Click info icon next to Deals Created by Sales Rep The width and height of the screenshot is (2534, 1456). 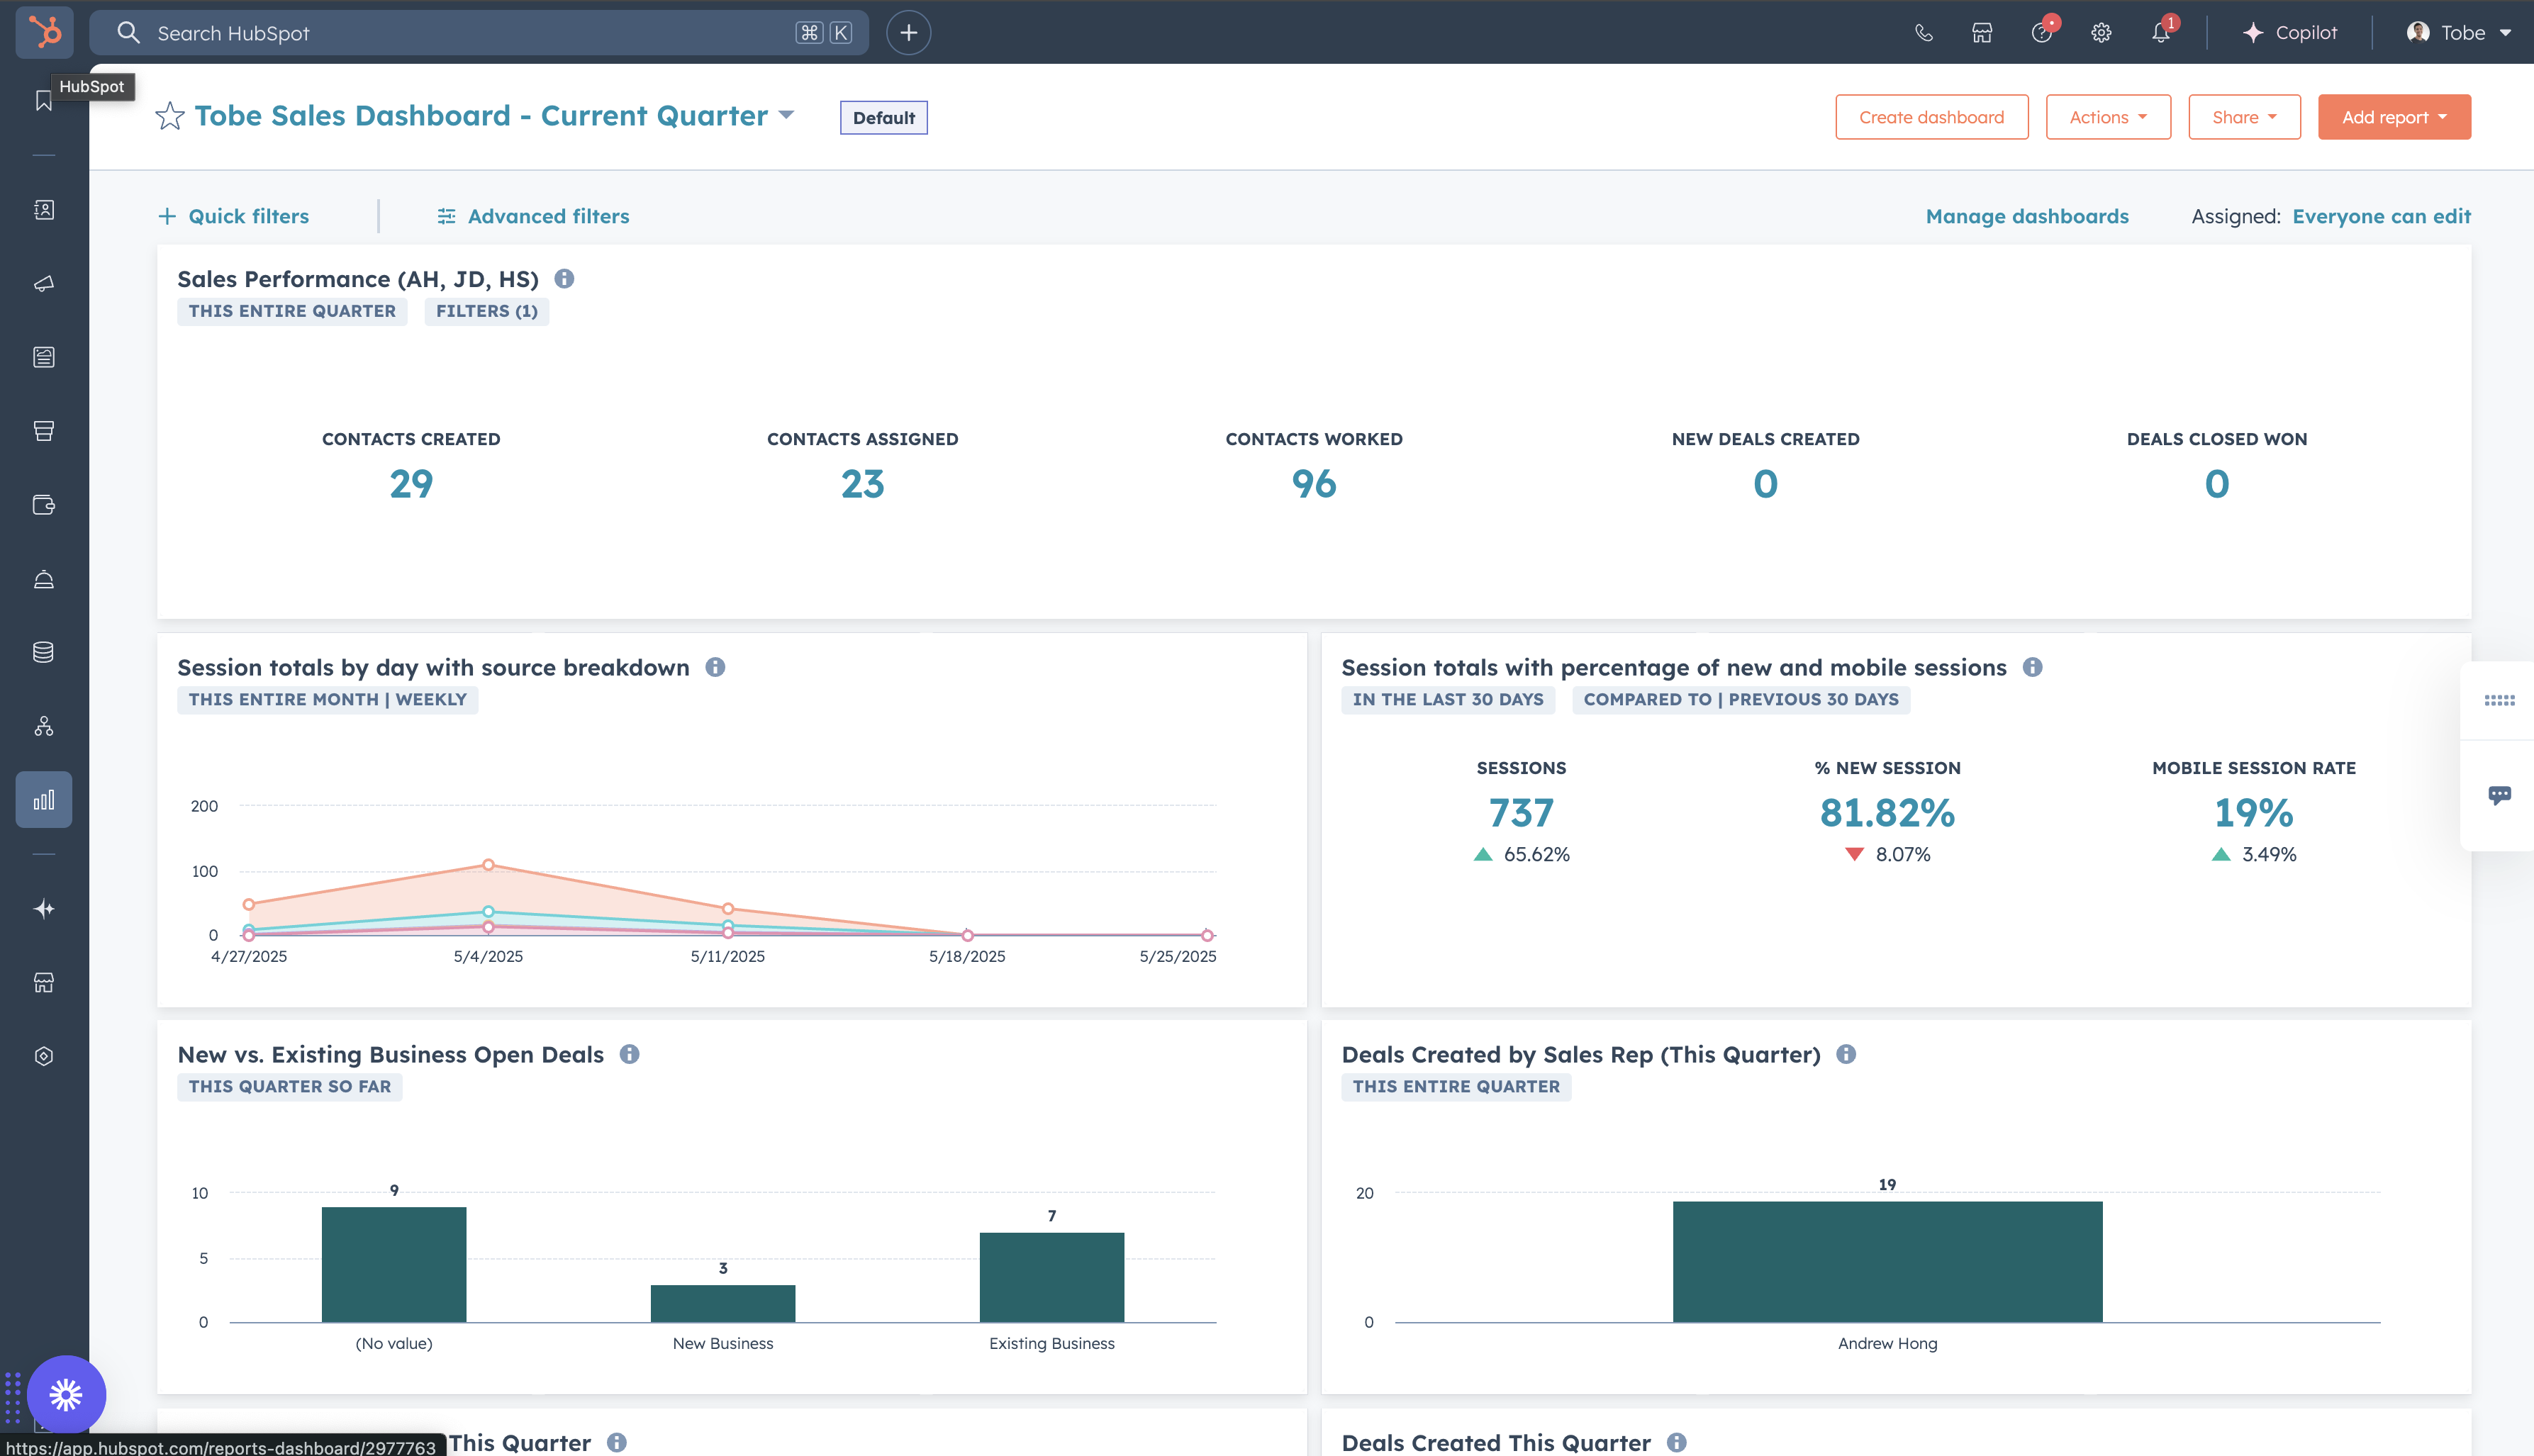pyautogui.click(x=1846, y=1054)
